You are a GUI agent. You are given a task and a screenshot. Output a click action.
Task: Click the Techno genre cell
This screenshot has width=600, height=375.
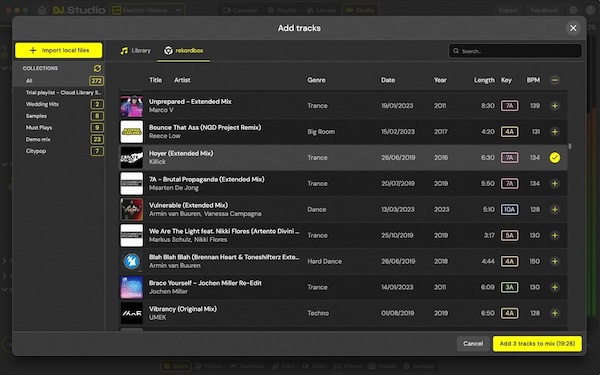[318, 313]
